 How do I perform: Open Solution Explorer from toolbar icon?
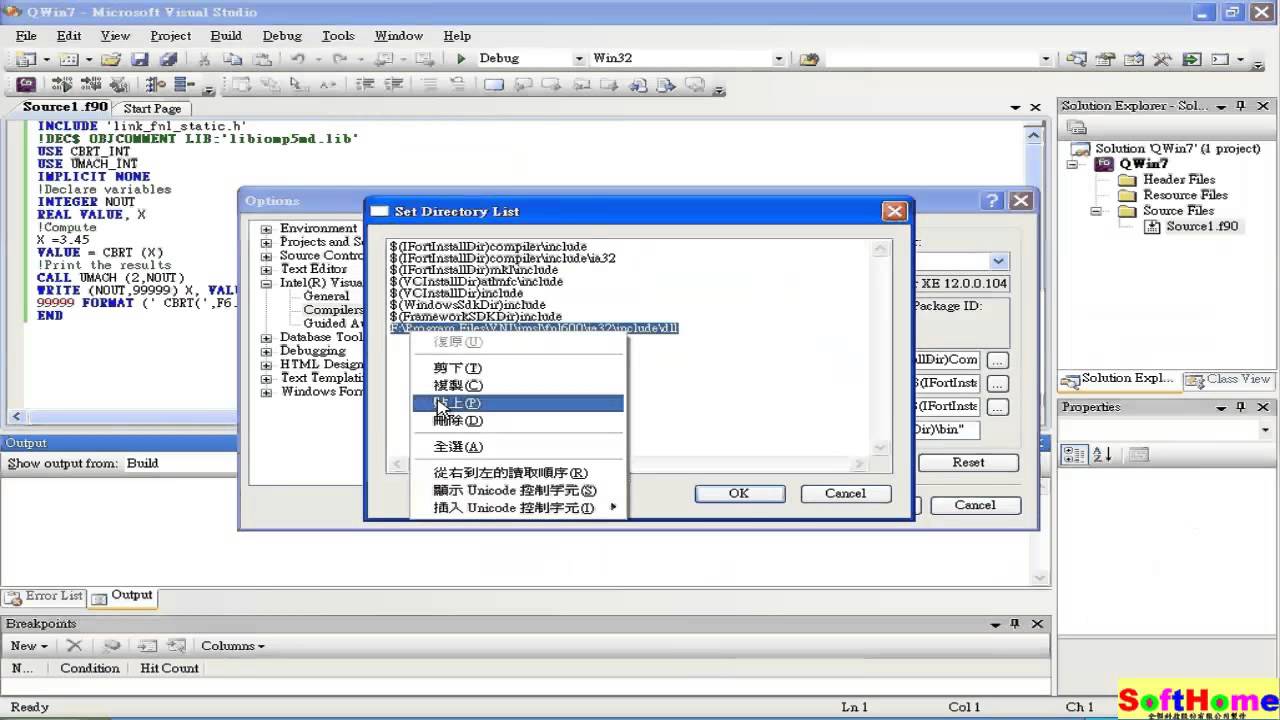(1076, 59)
